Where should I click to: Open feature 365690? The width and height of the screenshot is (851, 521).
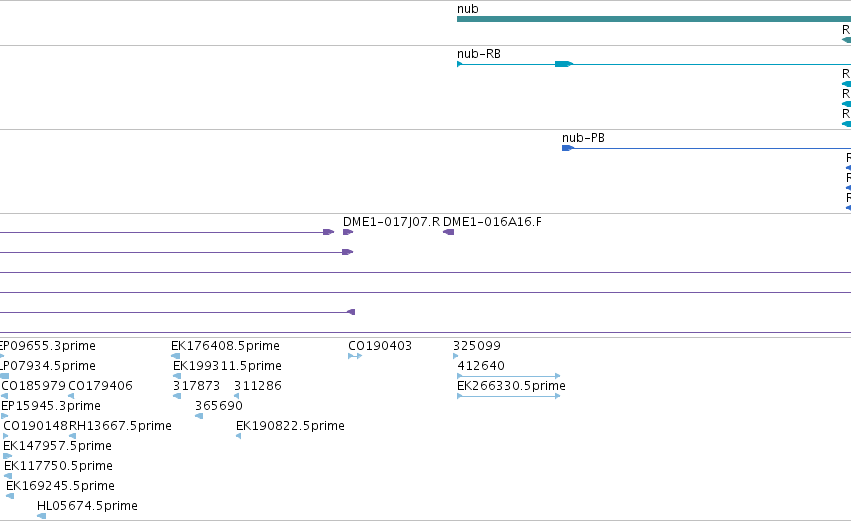[x=219, y=406]
